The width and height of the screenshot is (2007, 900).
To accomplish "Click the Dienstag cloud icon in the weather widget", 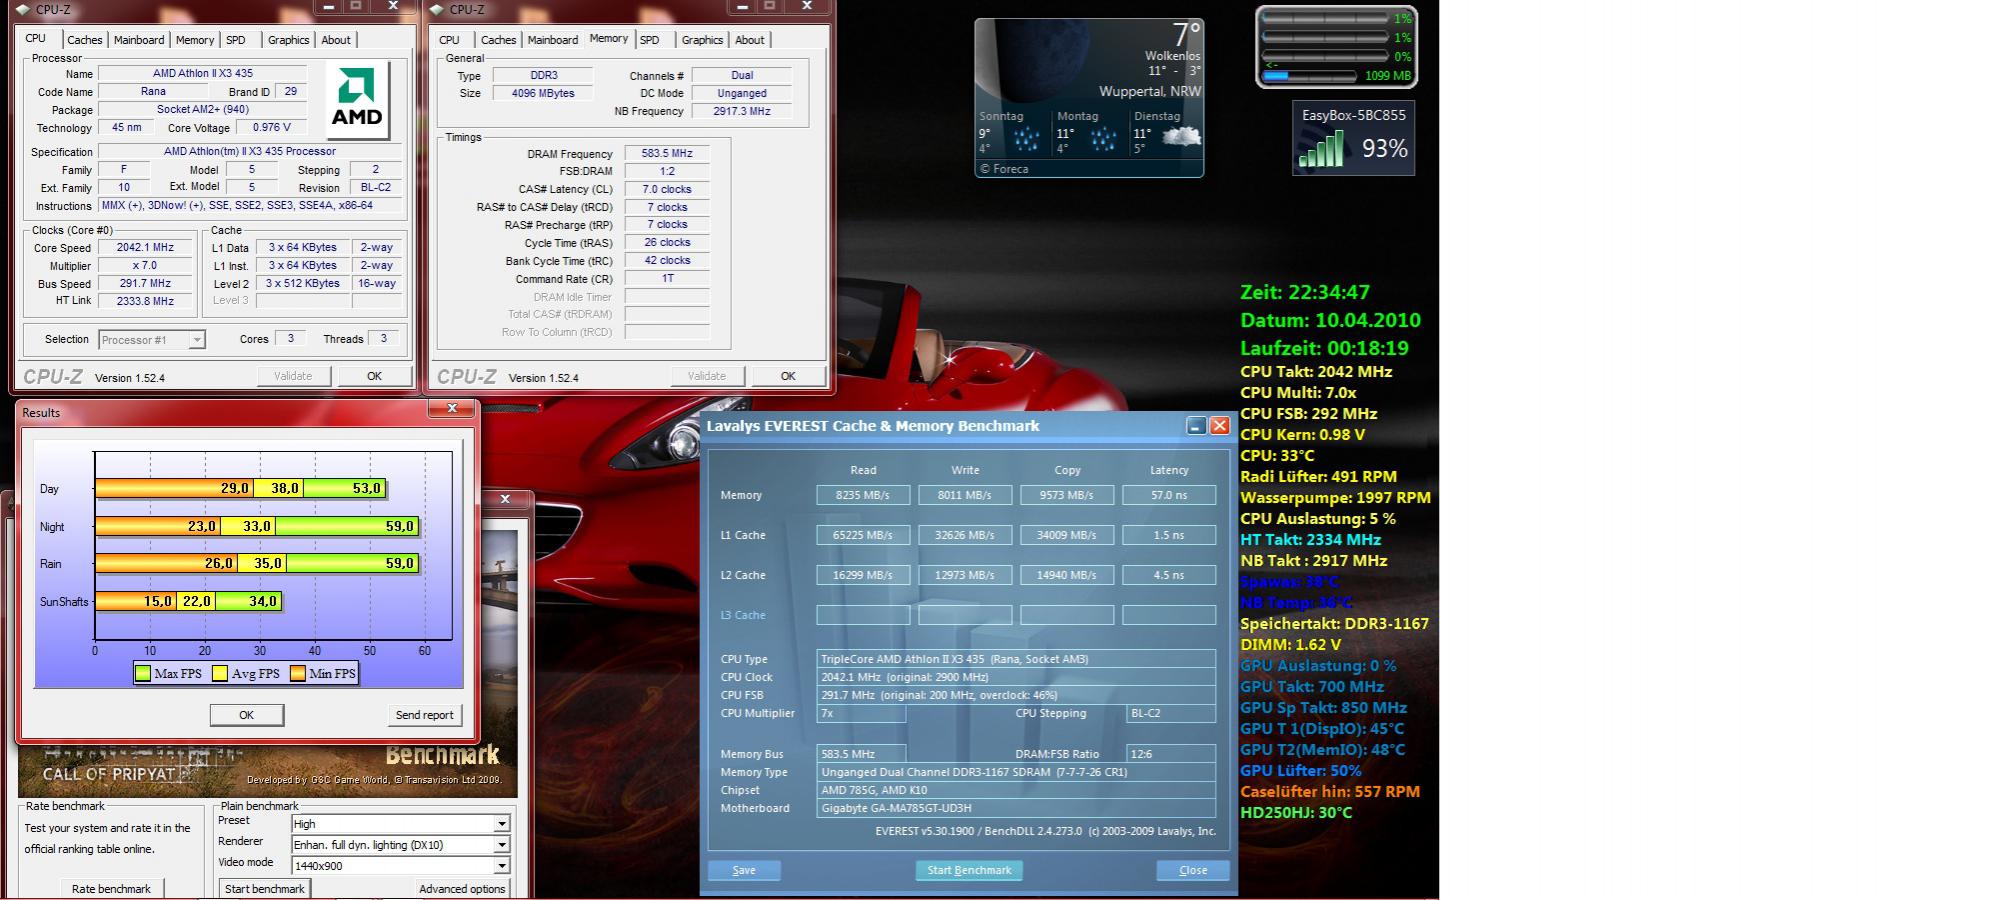I will 1181,137.
